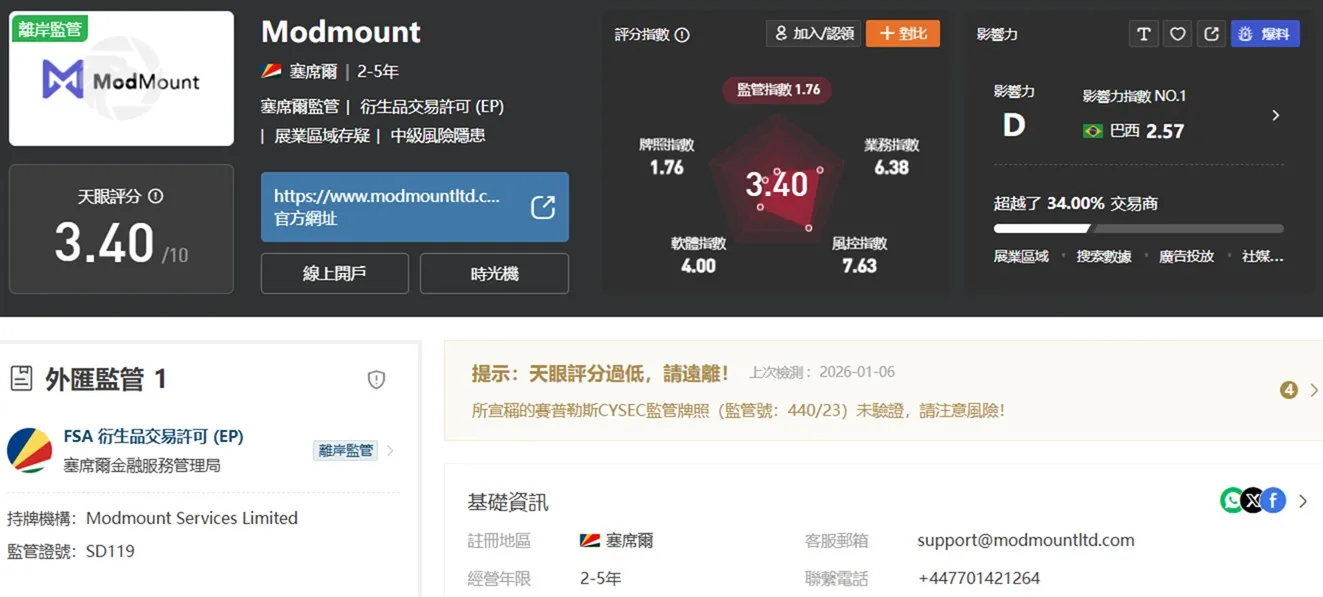Select the 廣告投放 tab
This screenshot has height=597, width=1323.
1186,256
